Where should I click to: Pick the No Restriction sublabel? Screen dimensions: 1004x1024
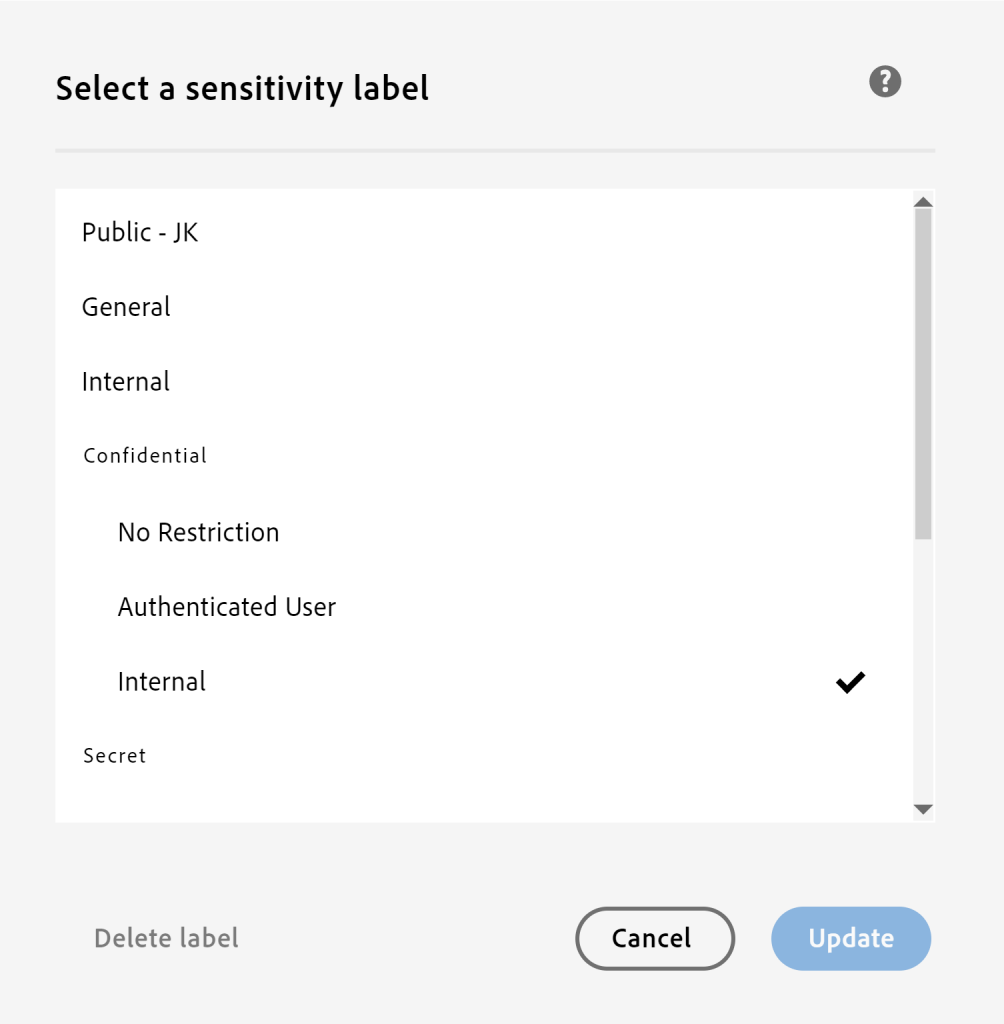(x=198, y=532)
